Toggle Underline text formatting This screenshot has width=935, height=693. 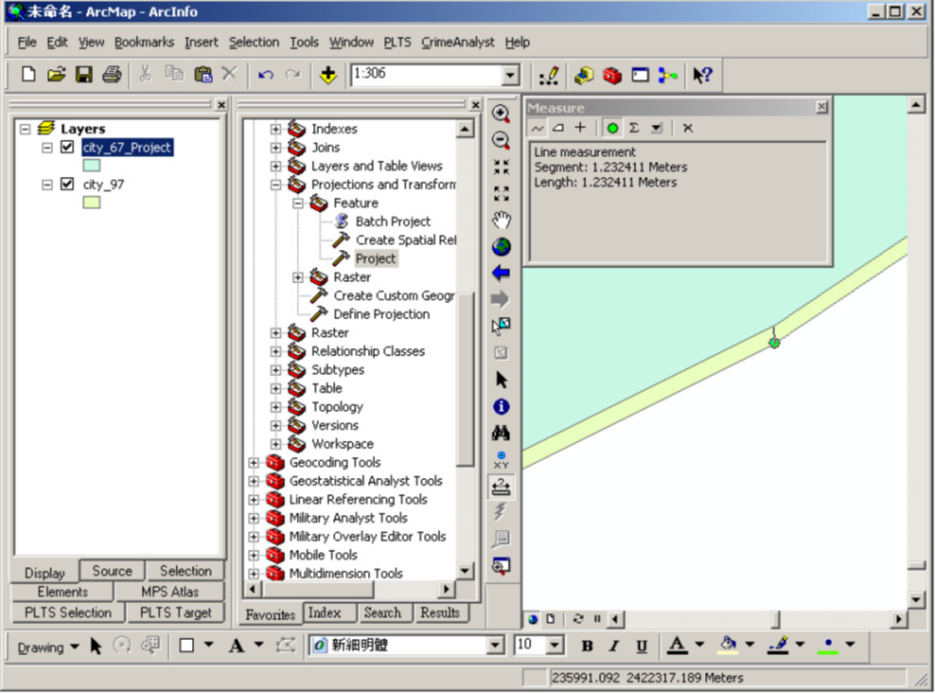click(x=642, y=646)
